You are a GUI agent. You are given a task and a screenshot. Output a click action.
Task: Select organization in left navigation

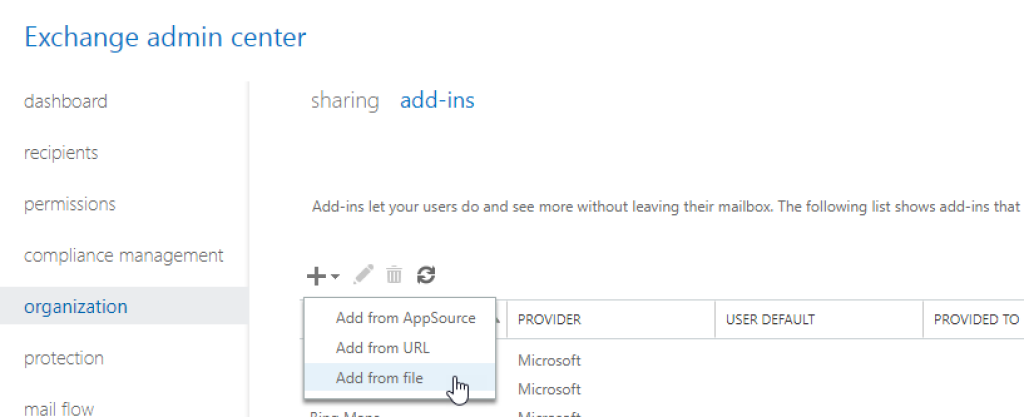[76, 306]
